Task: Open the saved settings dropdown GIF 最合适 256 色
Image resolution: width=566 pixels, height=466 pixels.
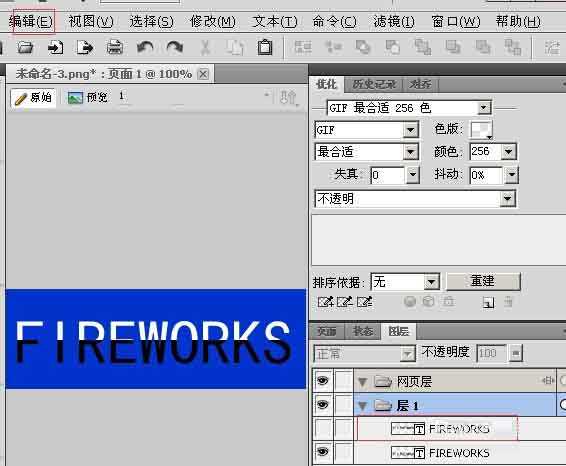Action: [483, 108]
